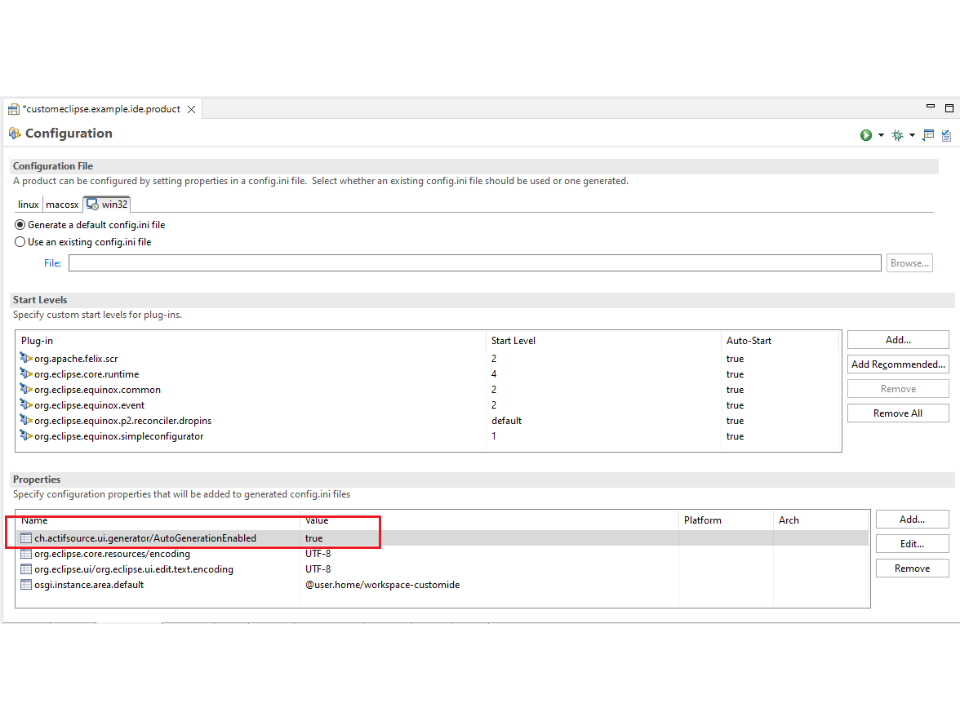This screenshot has height=720, width=960.
Task: Click the AutoGenerationEnabled property icon
Action: tap(26, 538)
